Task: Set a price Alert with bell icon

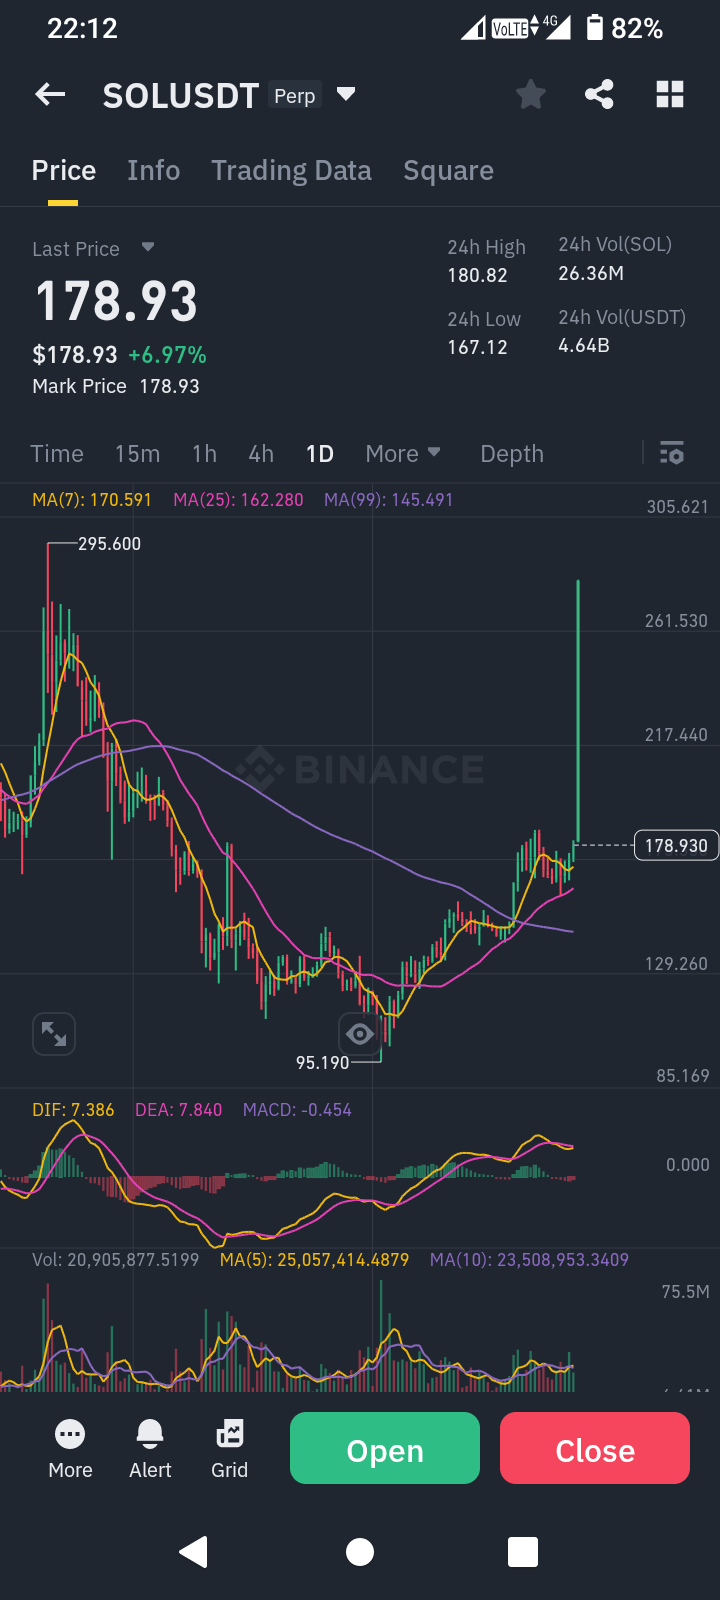Action: click(150, 1435)
